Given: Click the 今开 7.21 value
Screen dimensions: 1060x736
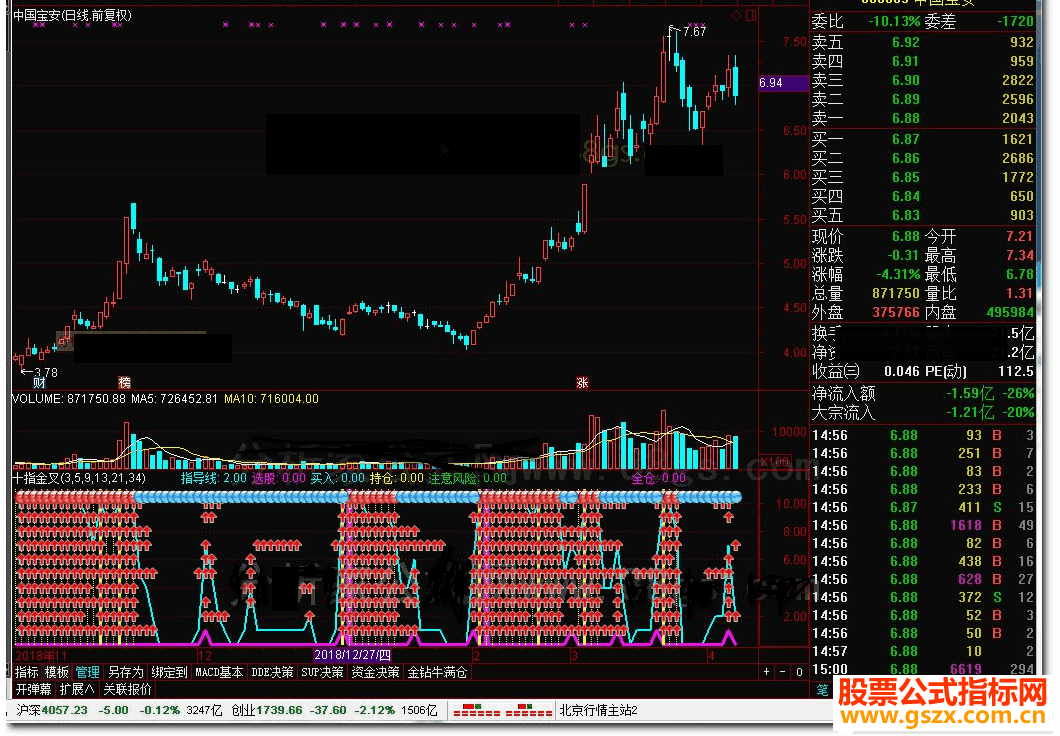Looking at the screenshot, I should pyautogui.click(x=1020, y=237).
